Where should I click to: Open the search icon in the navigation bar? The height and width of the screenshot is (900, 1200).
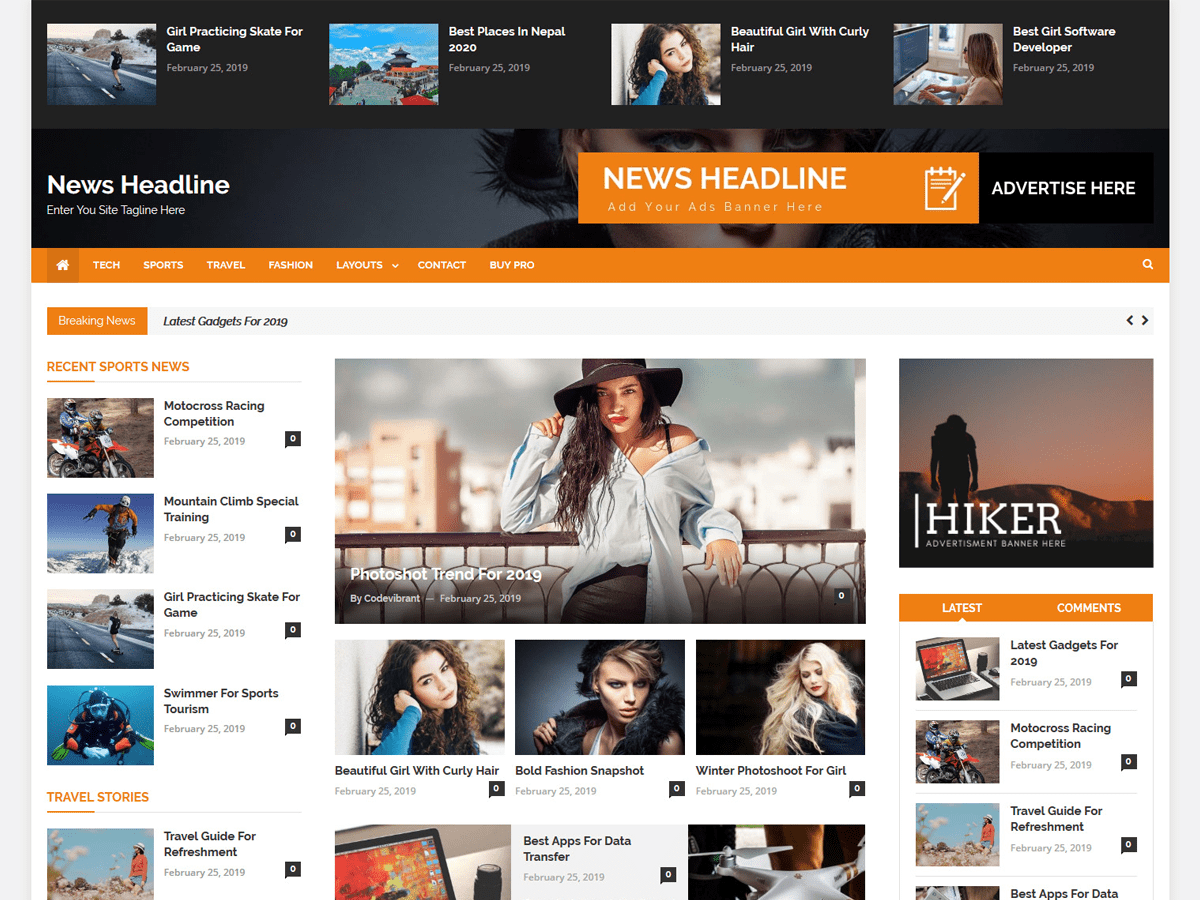click(1147, 264)
